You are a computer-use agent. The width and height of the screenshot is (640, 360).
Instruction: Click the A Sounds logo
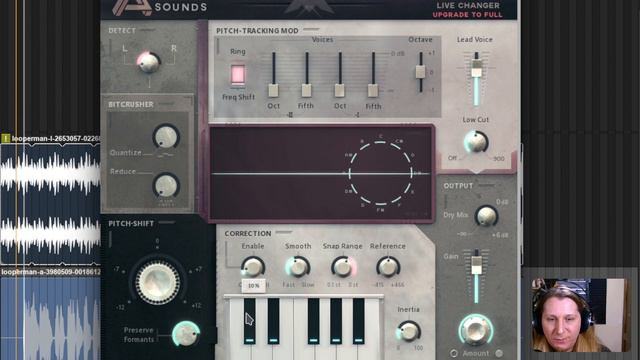[x=160, y=8]
